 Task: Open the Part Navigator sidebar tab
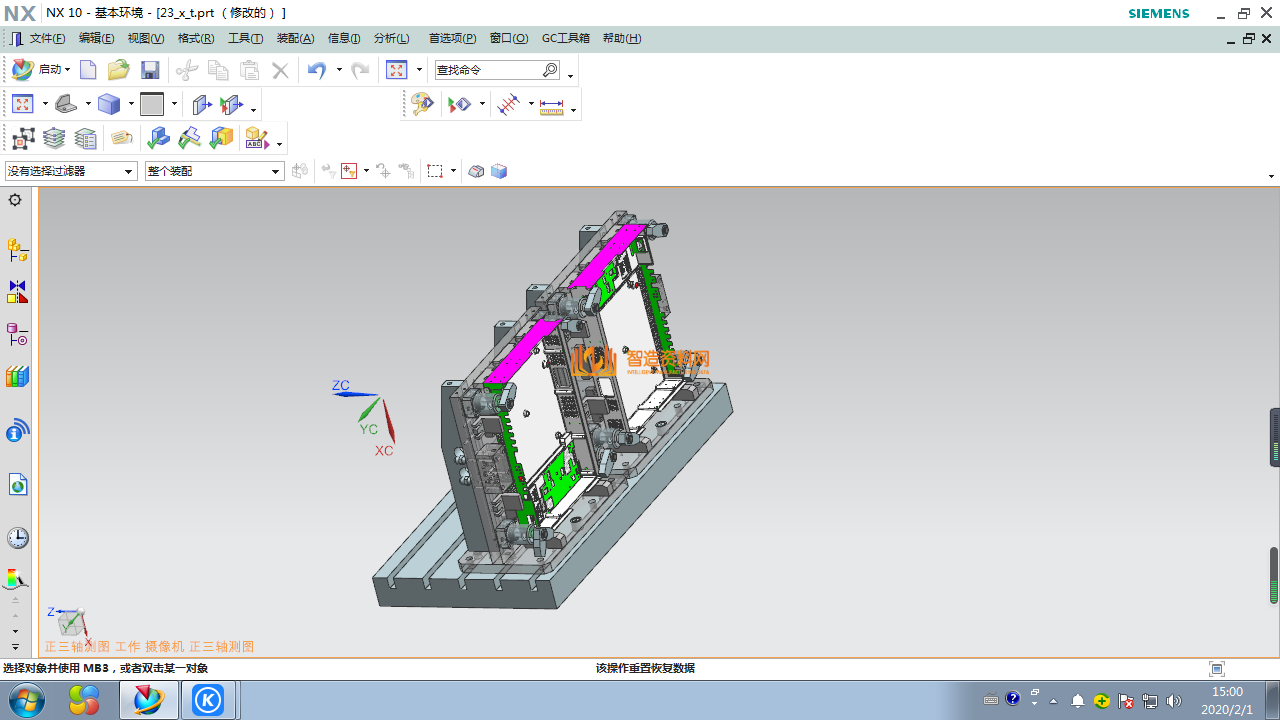17,334
